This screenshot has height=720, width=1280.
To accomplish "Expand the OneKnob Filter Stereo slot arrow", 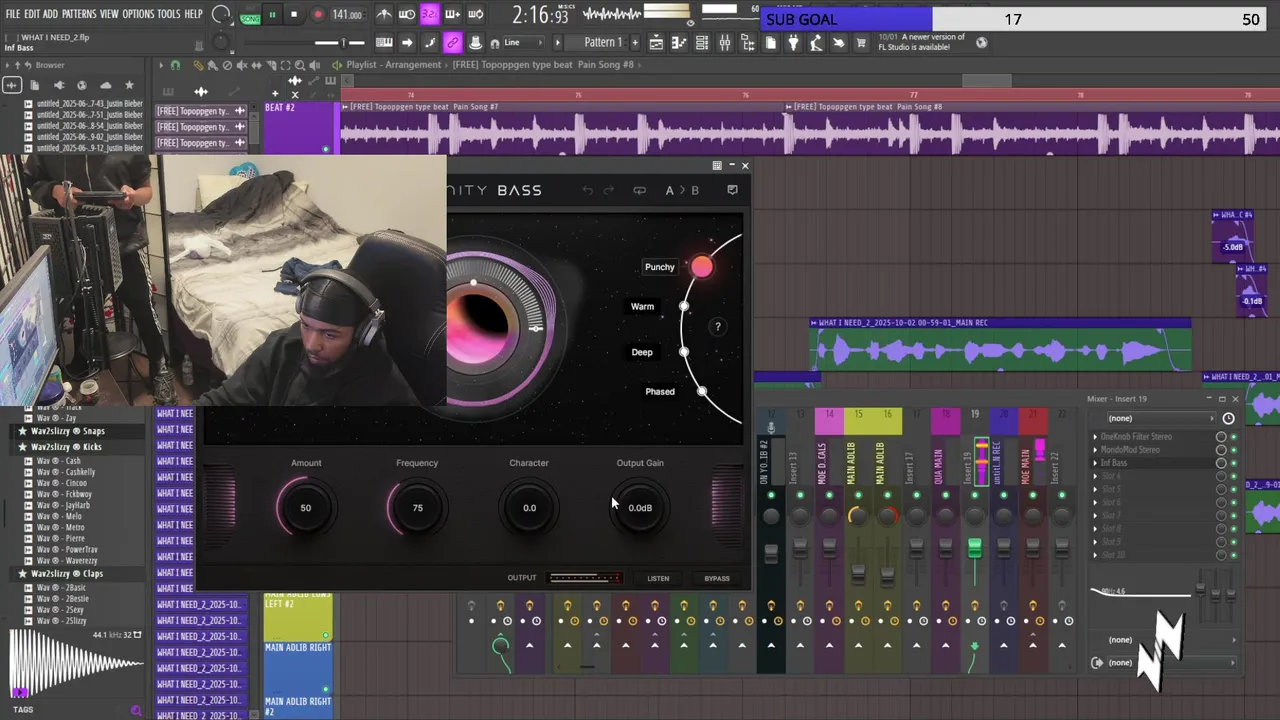I will click(1095, 437).
